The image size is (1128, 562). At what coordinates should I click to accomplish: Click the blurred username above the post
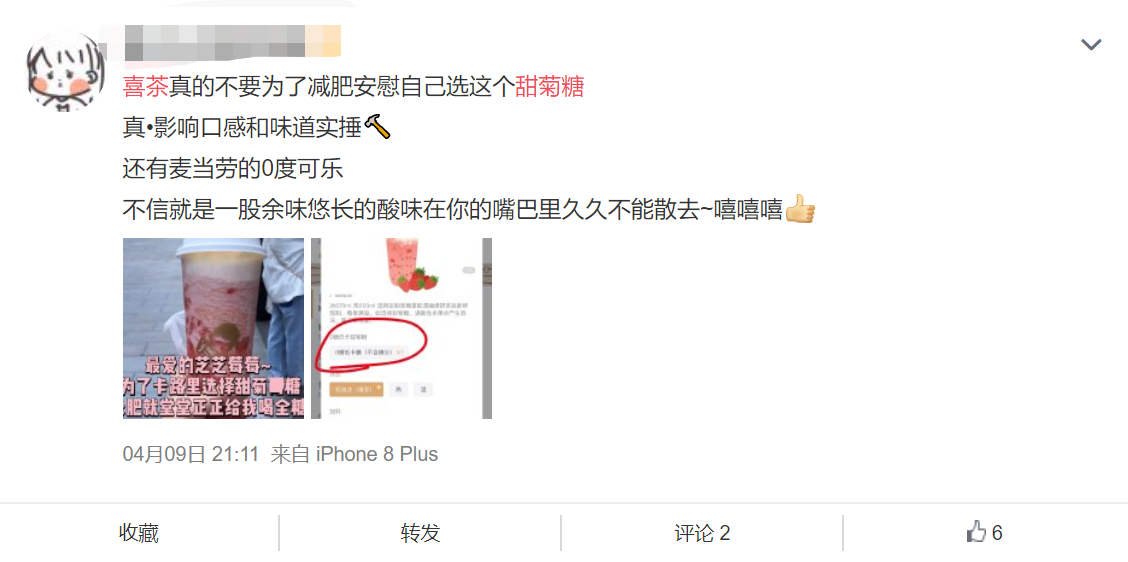(232, 42)
